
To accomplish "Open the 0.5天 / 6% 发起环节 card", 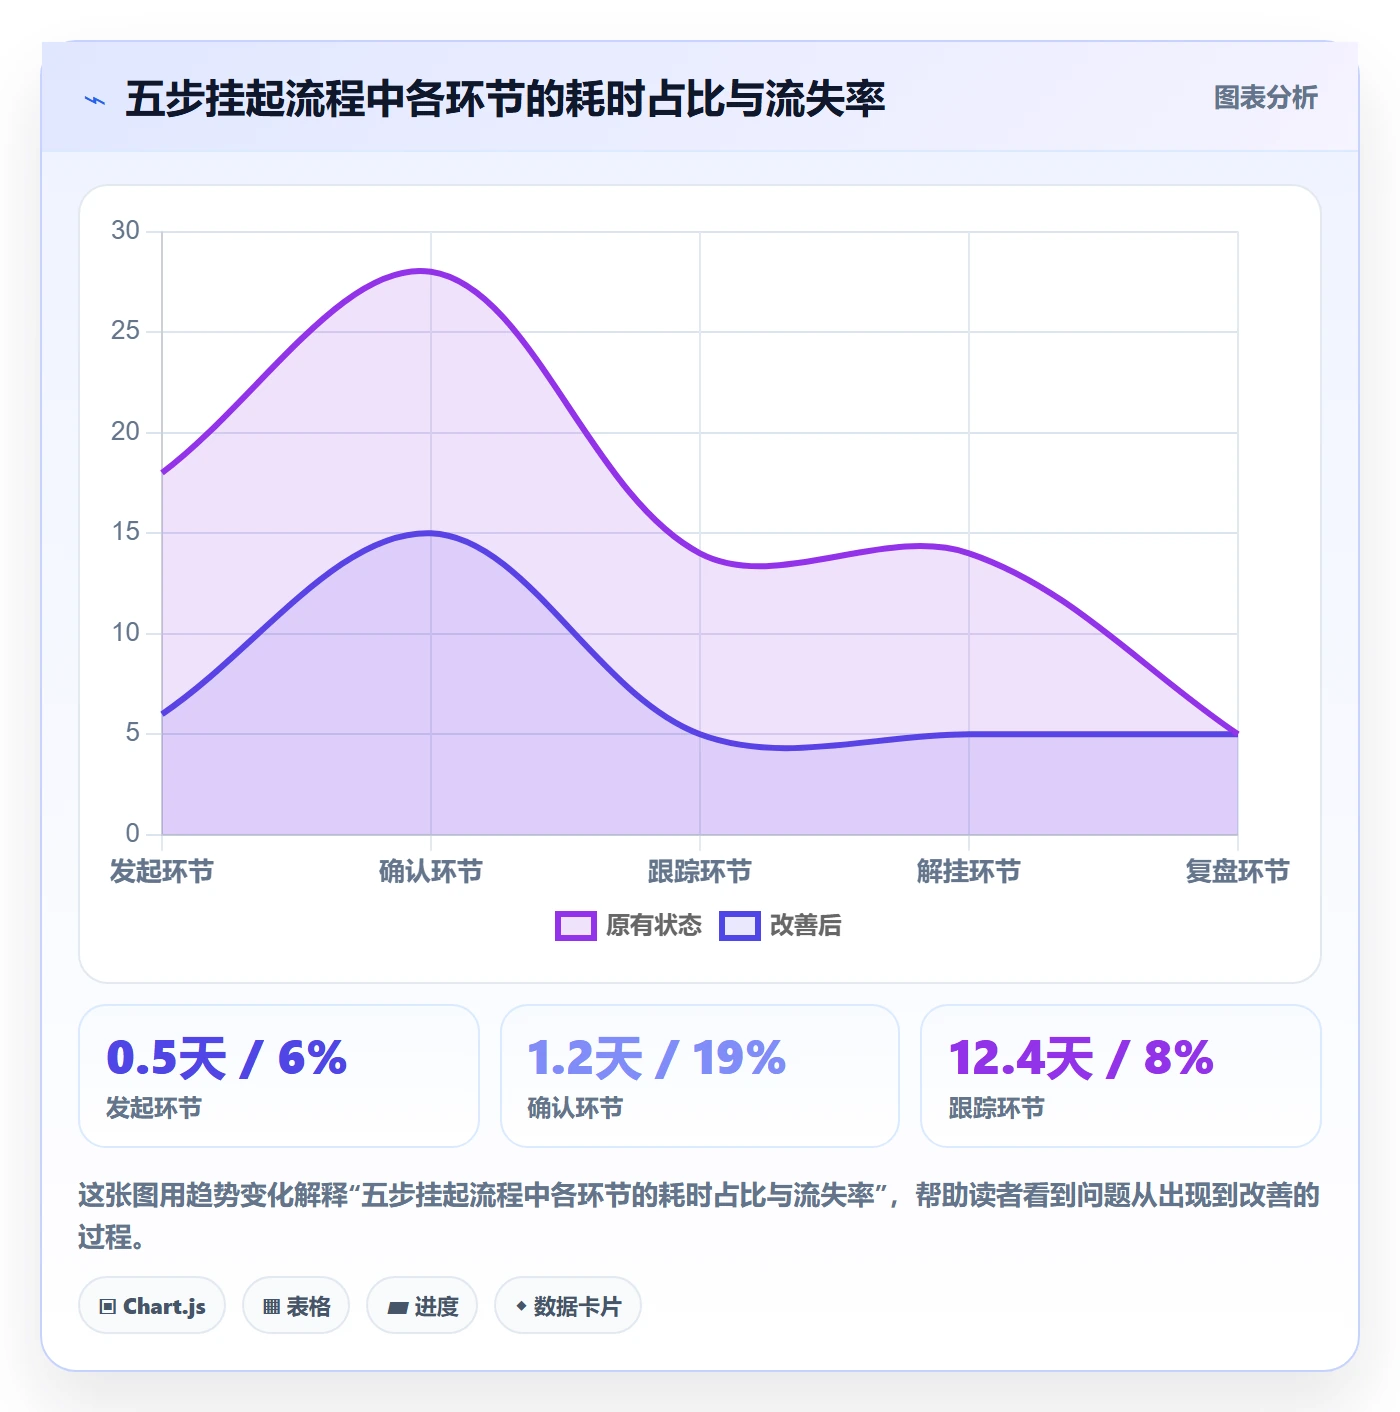I will (x=279, y=1076).
